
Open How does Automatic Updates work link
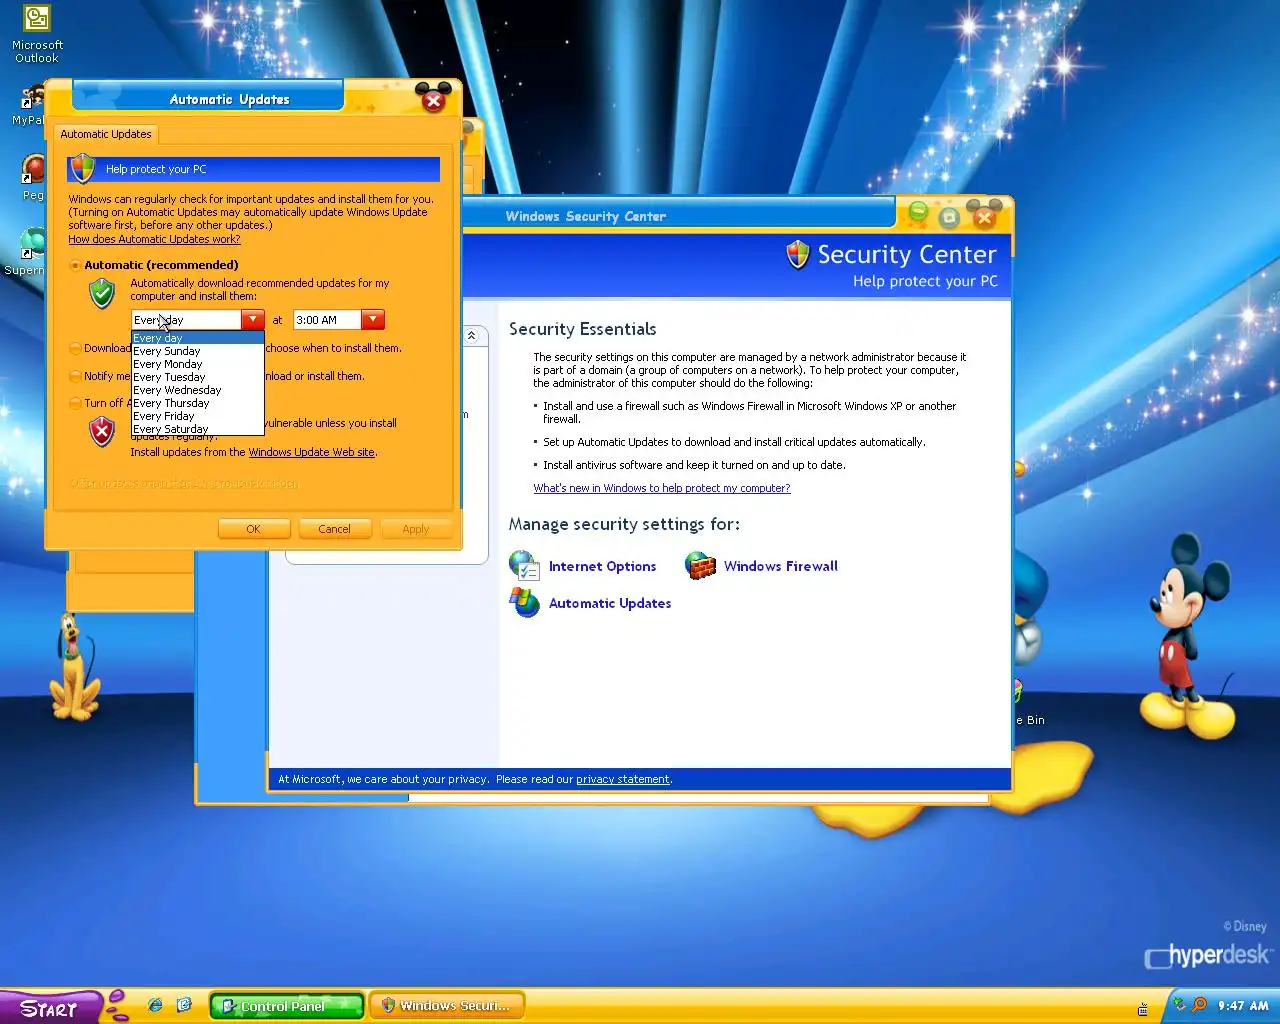pos(154,239)
